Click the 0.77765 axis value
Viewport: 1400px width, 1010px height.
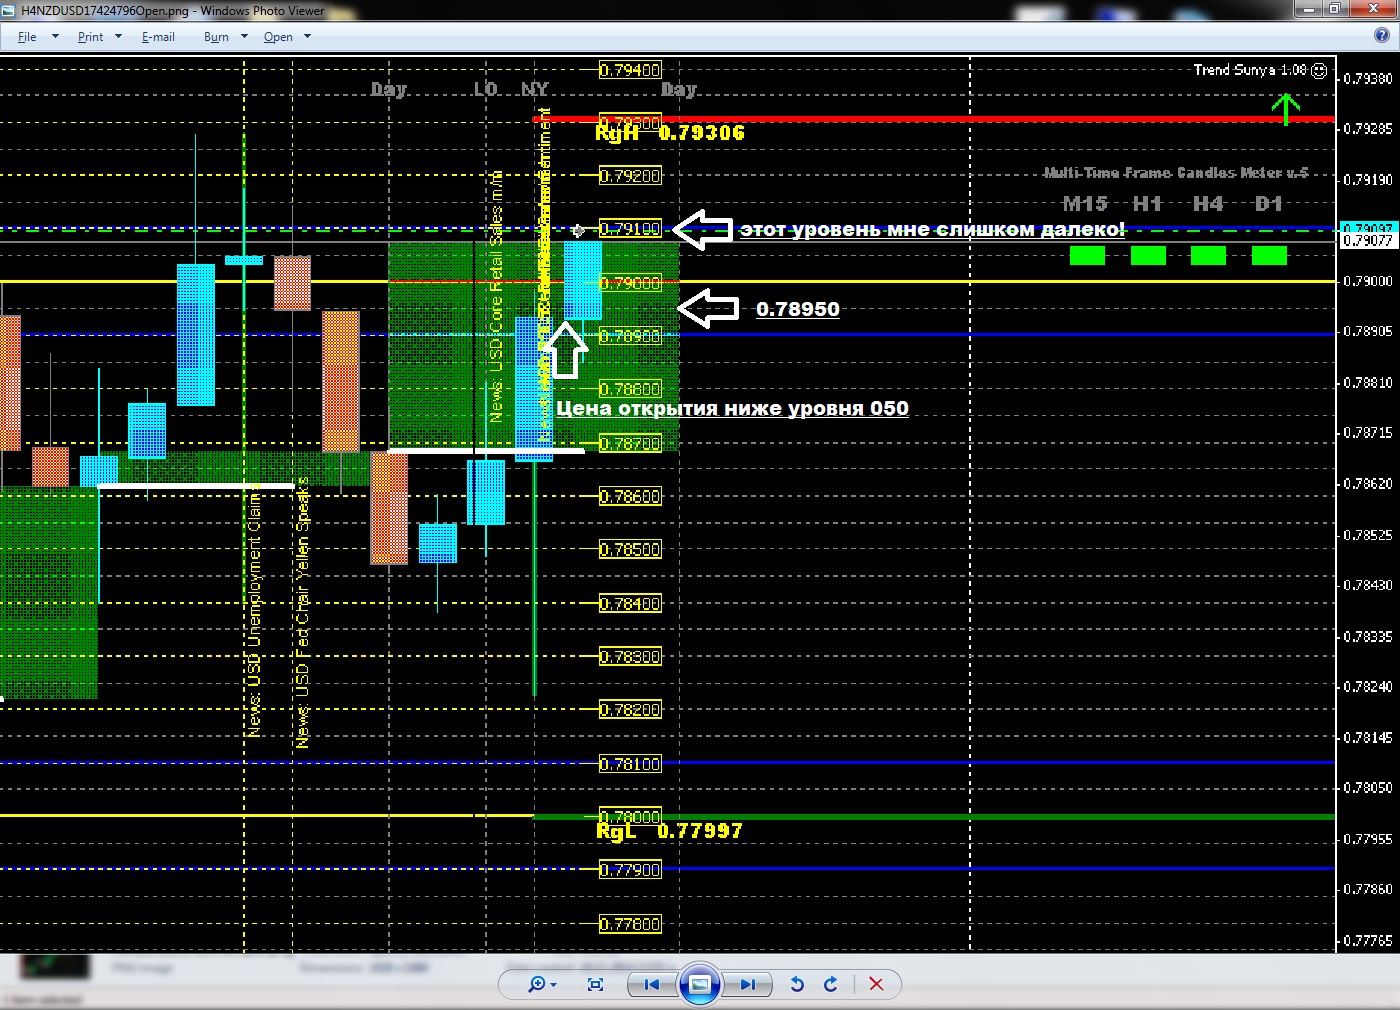1368,940
